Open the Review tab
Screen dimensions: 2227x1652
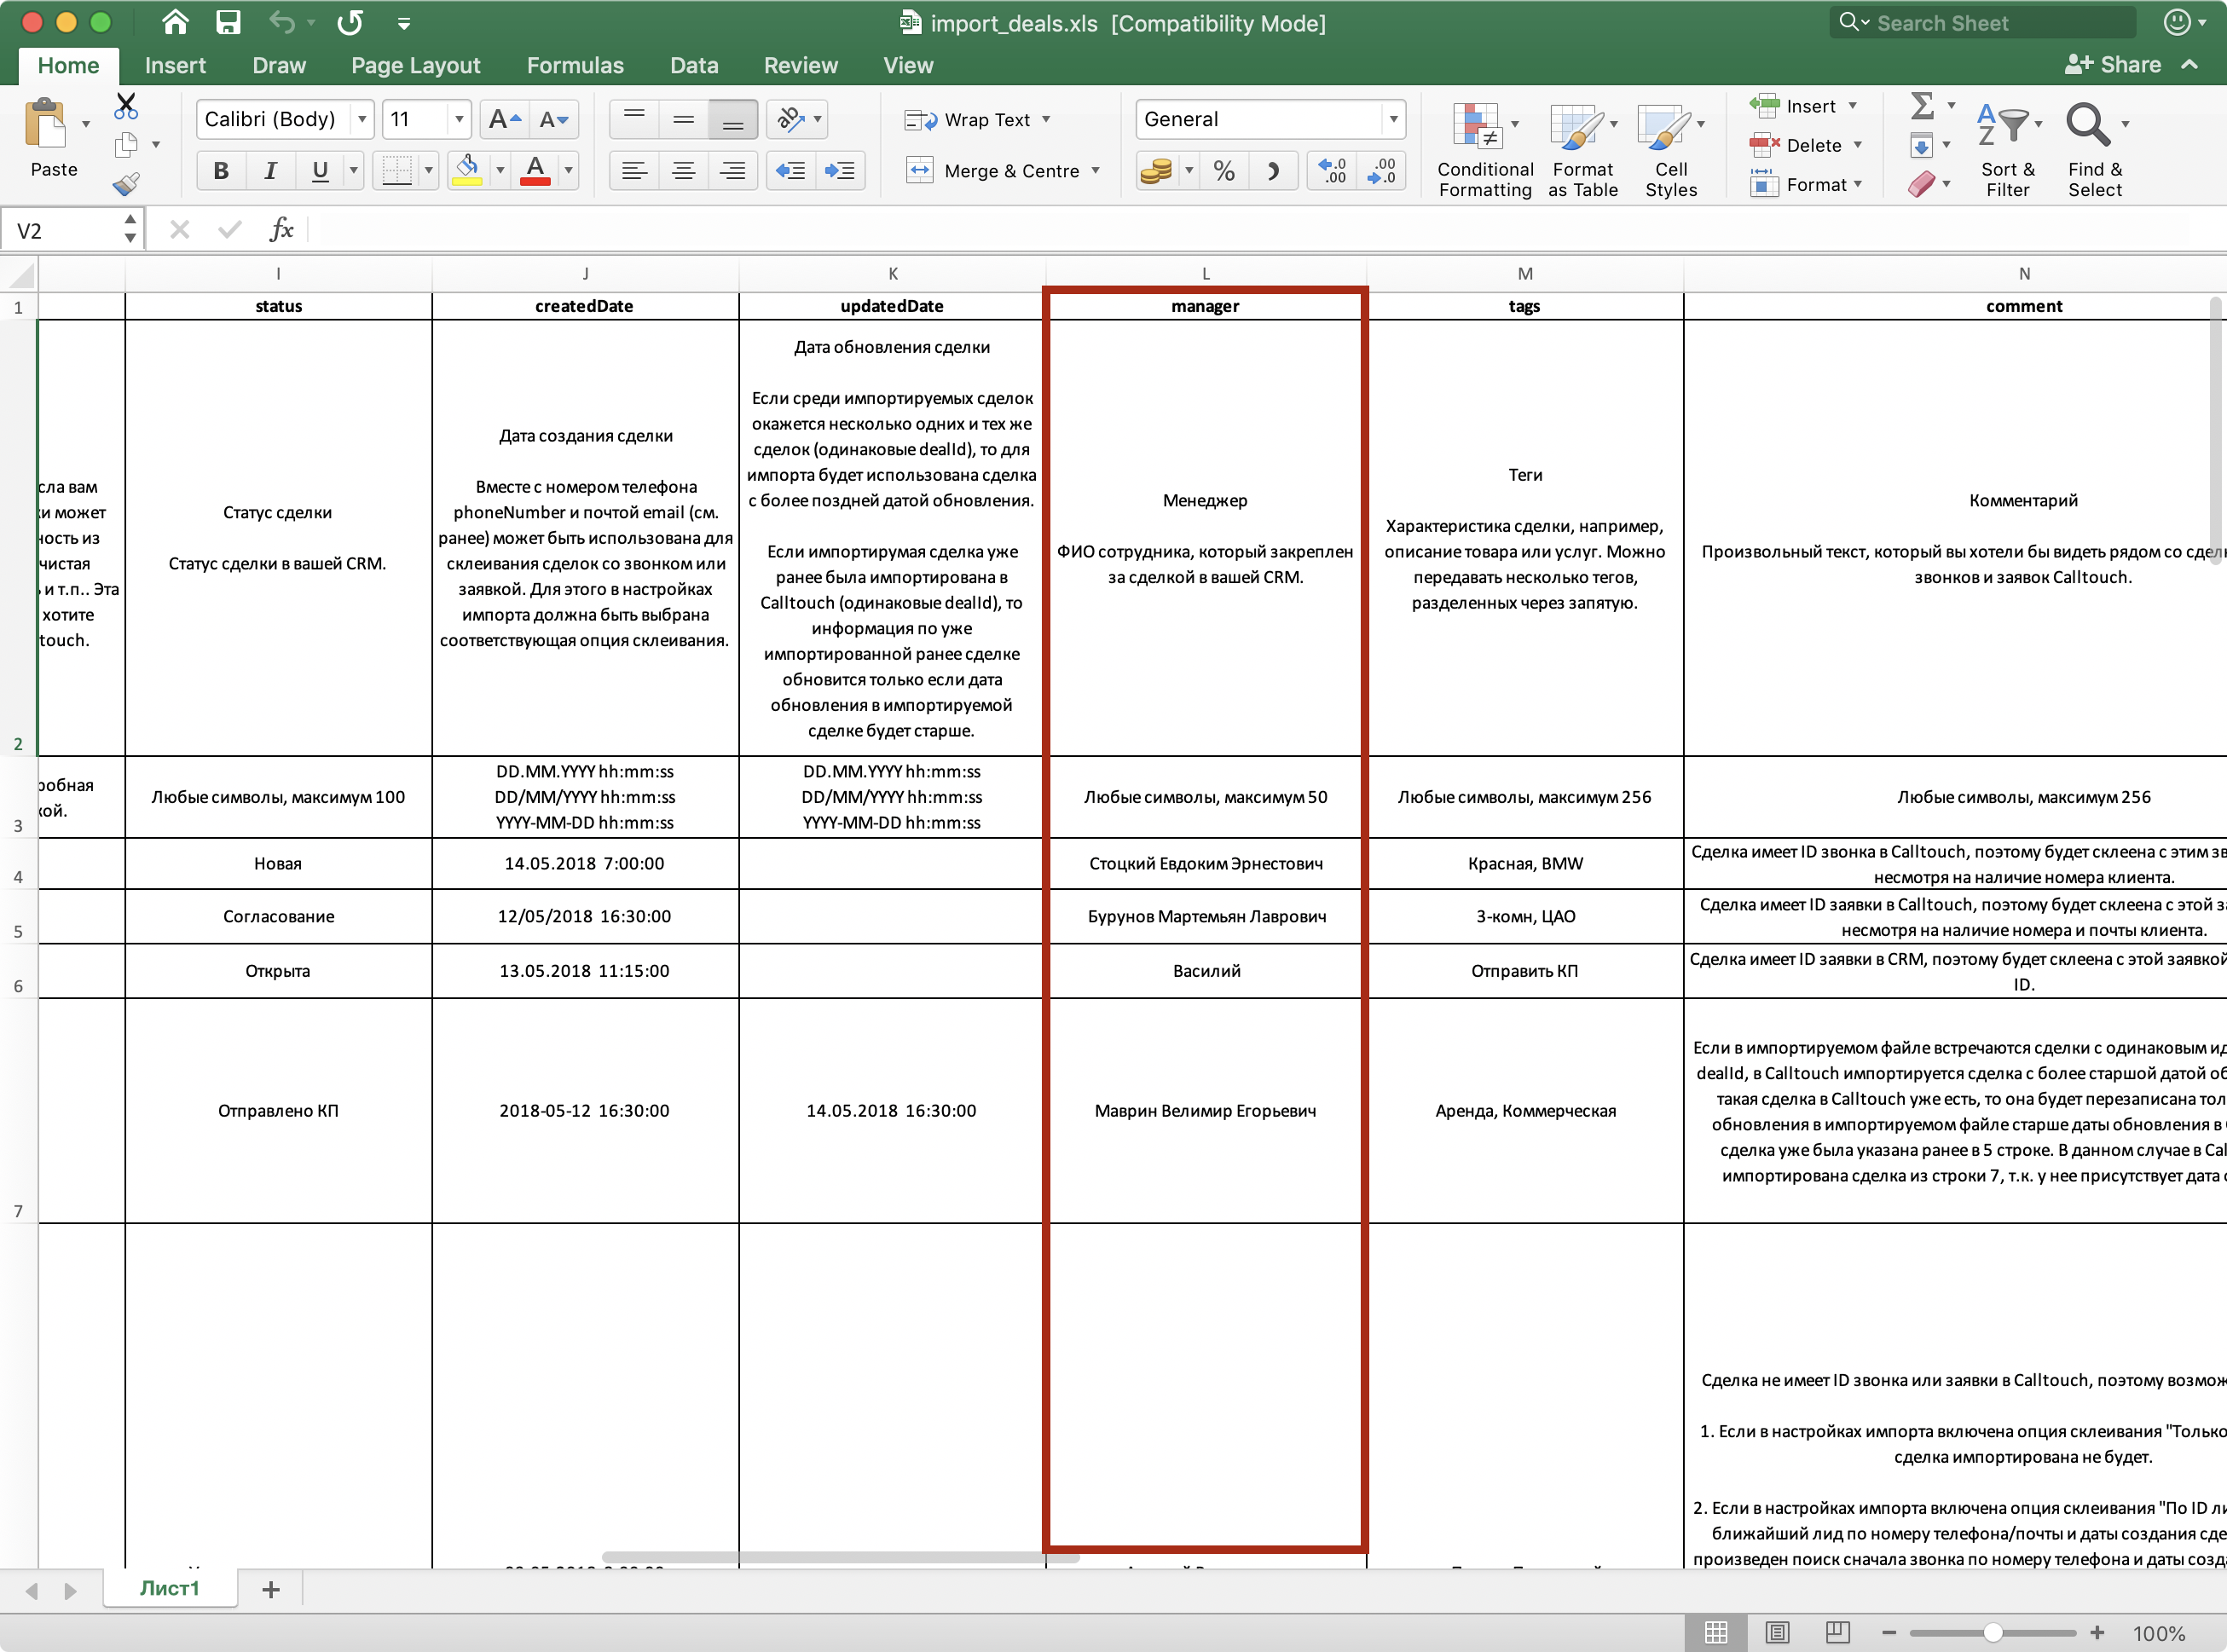[x=801, y=65]
